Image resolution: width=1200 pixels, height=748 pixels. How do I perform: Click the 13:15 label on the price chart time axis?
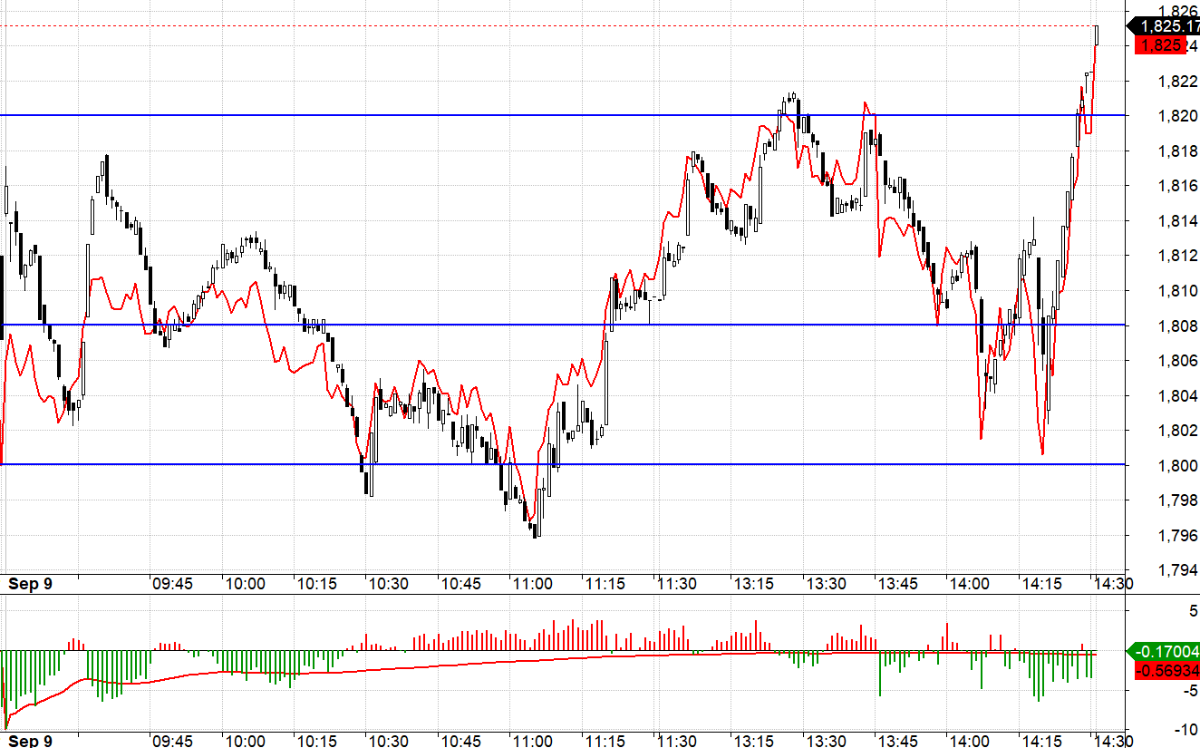pyautogui.click(x=755, y=584)
